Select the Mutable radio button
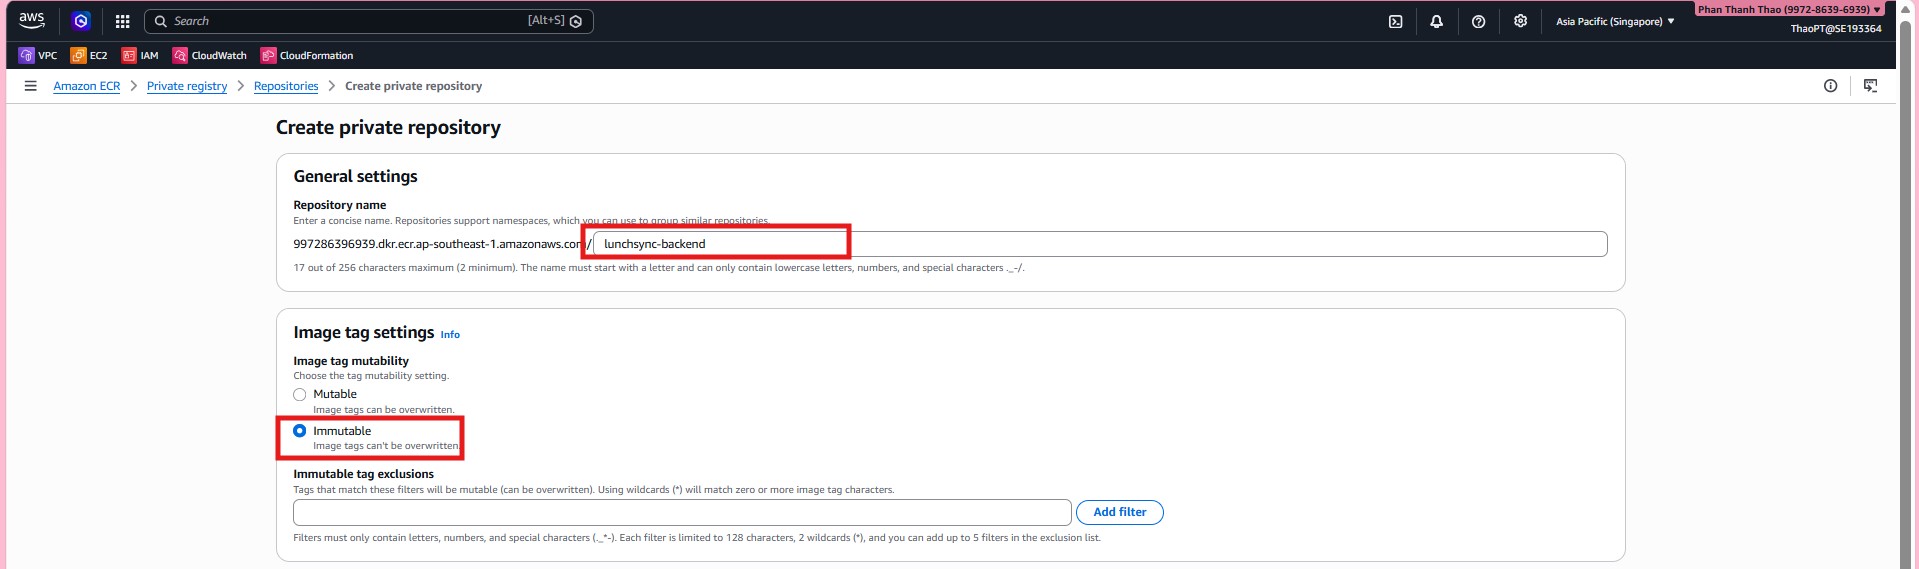The image size is (1919, 569). 300,395
